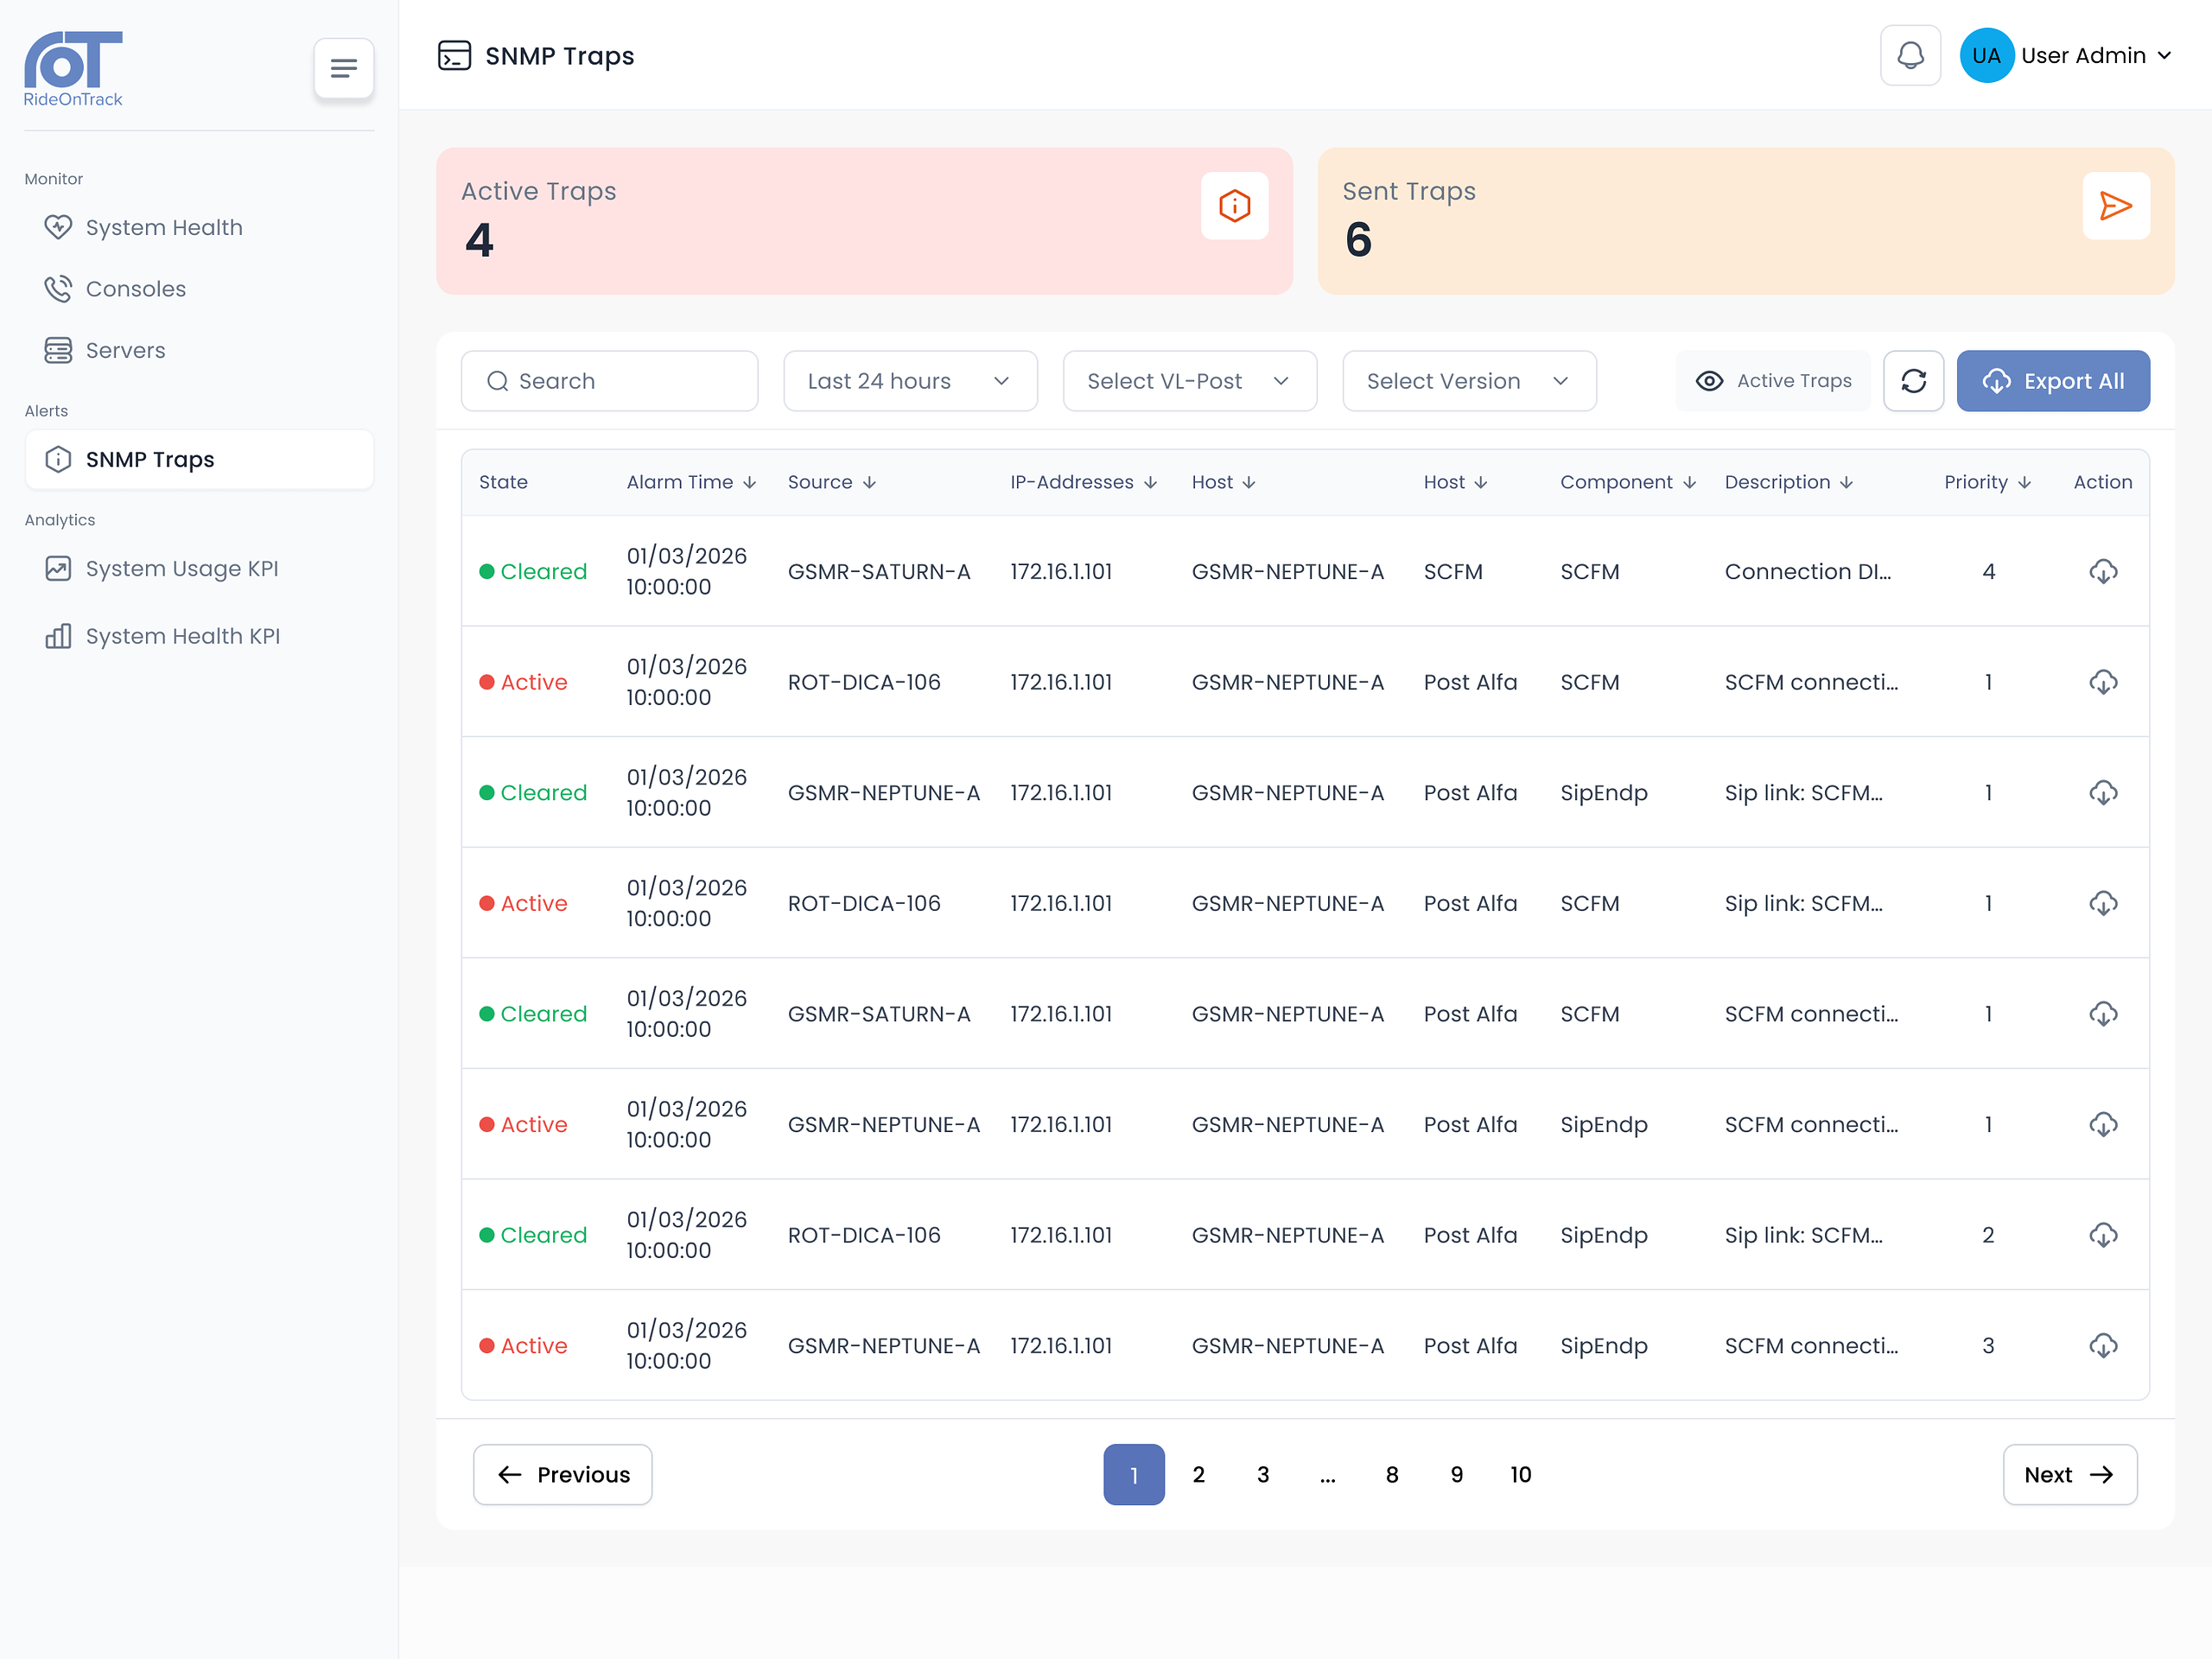Jump to page 2
Screen dimensions: 2212x1659
click(1198, 1474)
